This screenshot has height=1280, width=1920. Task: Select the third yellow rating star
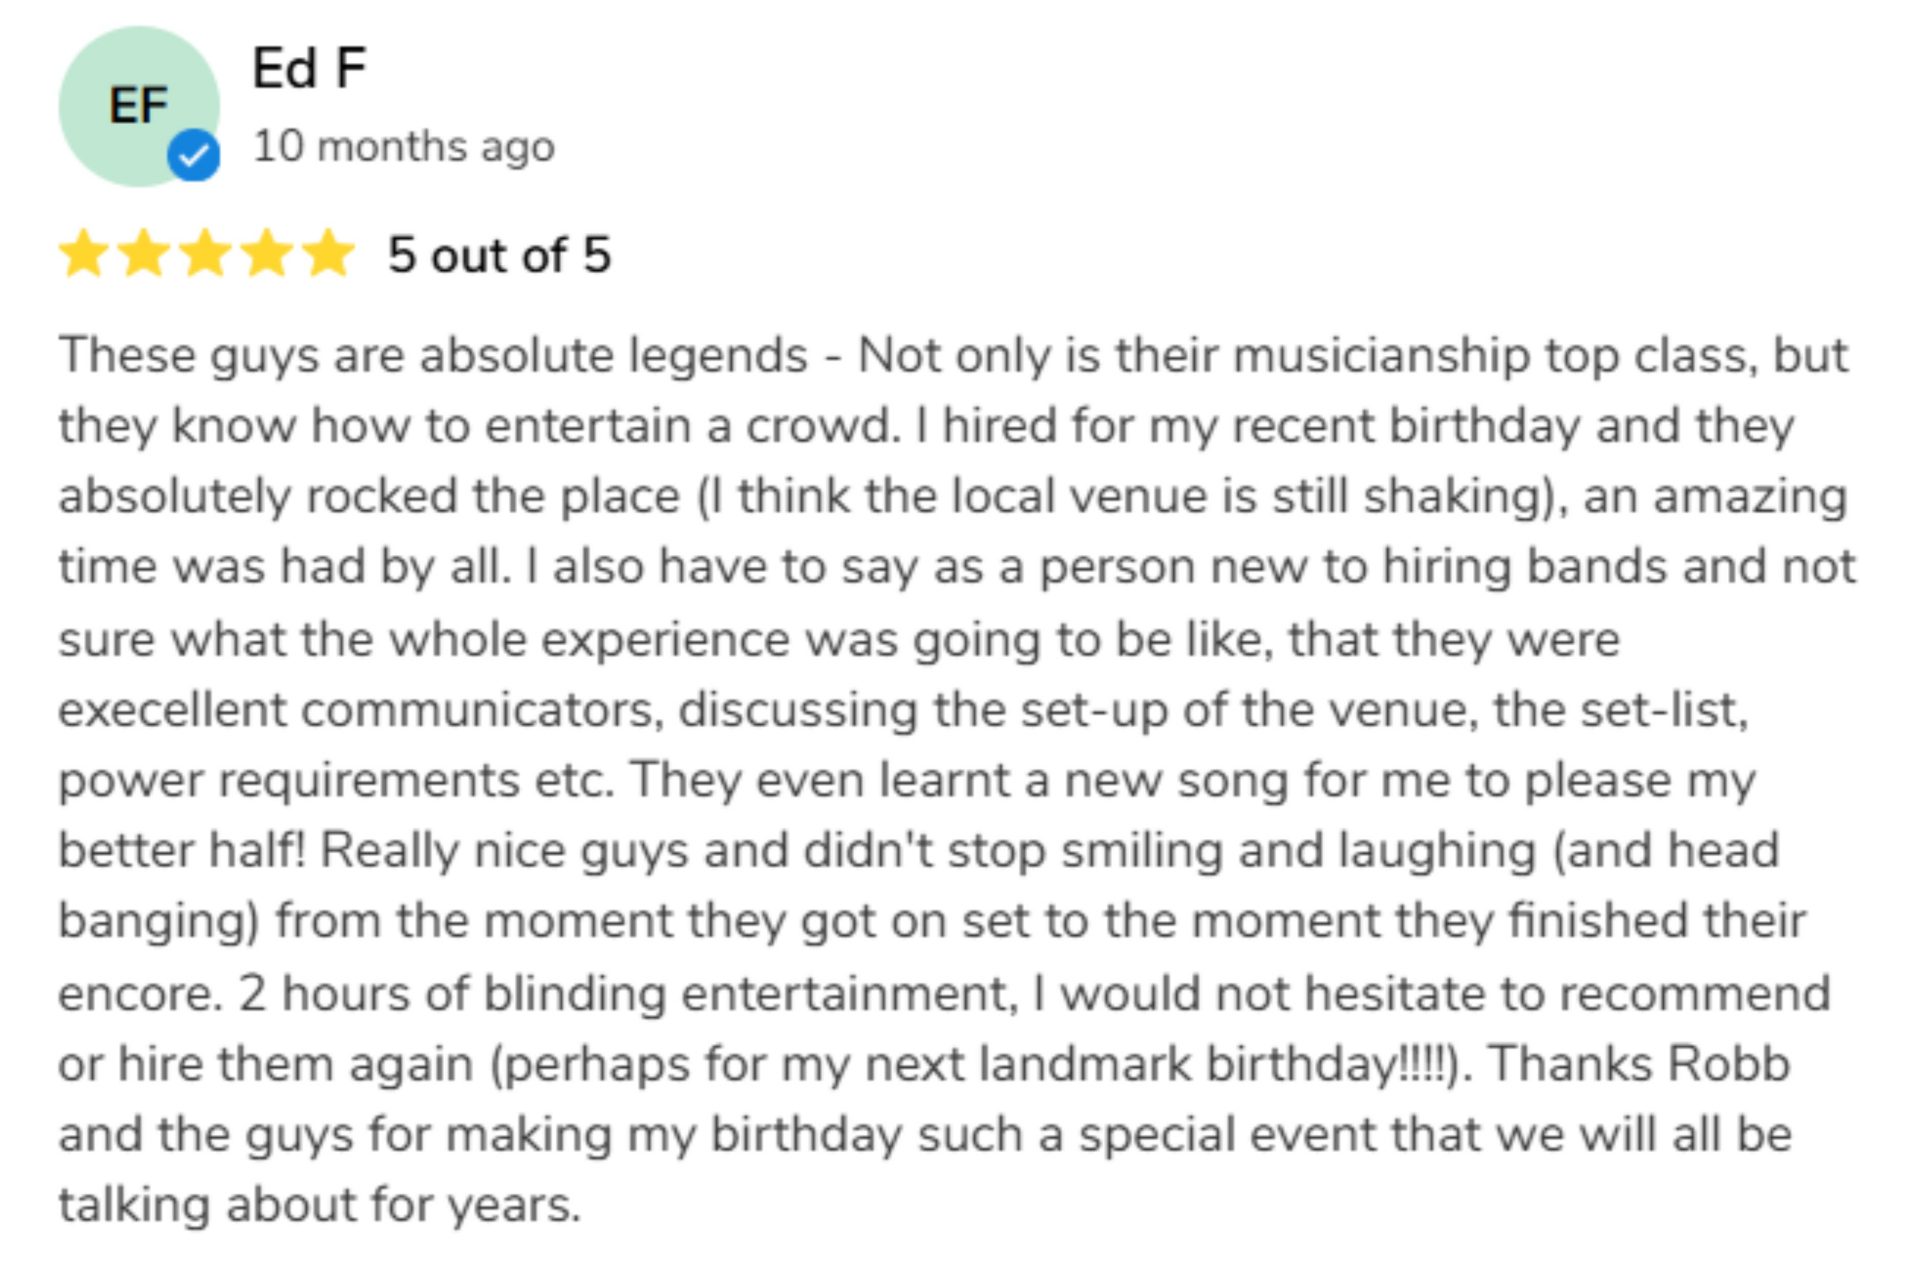tap(206, 254)
